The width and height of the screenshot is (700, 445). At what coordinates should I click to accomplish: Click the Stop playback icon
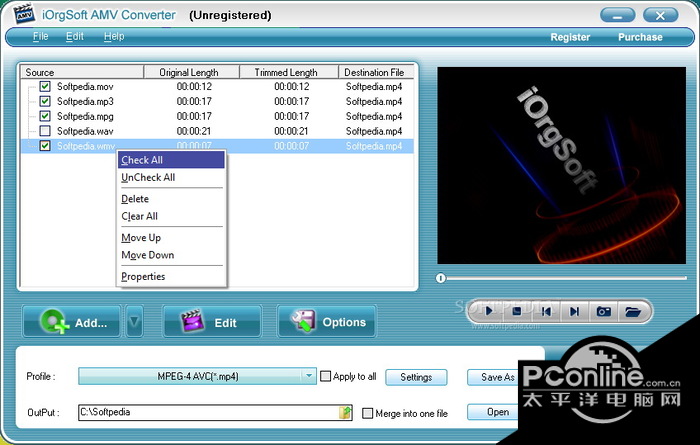[x=517, y=312]
